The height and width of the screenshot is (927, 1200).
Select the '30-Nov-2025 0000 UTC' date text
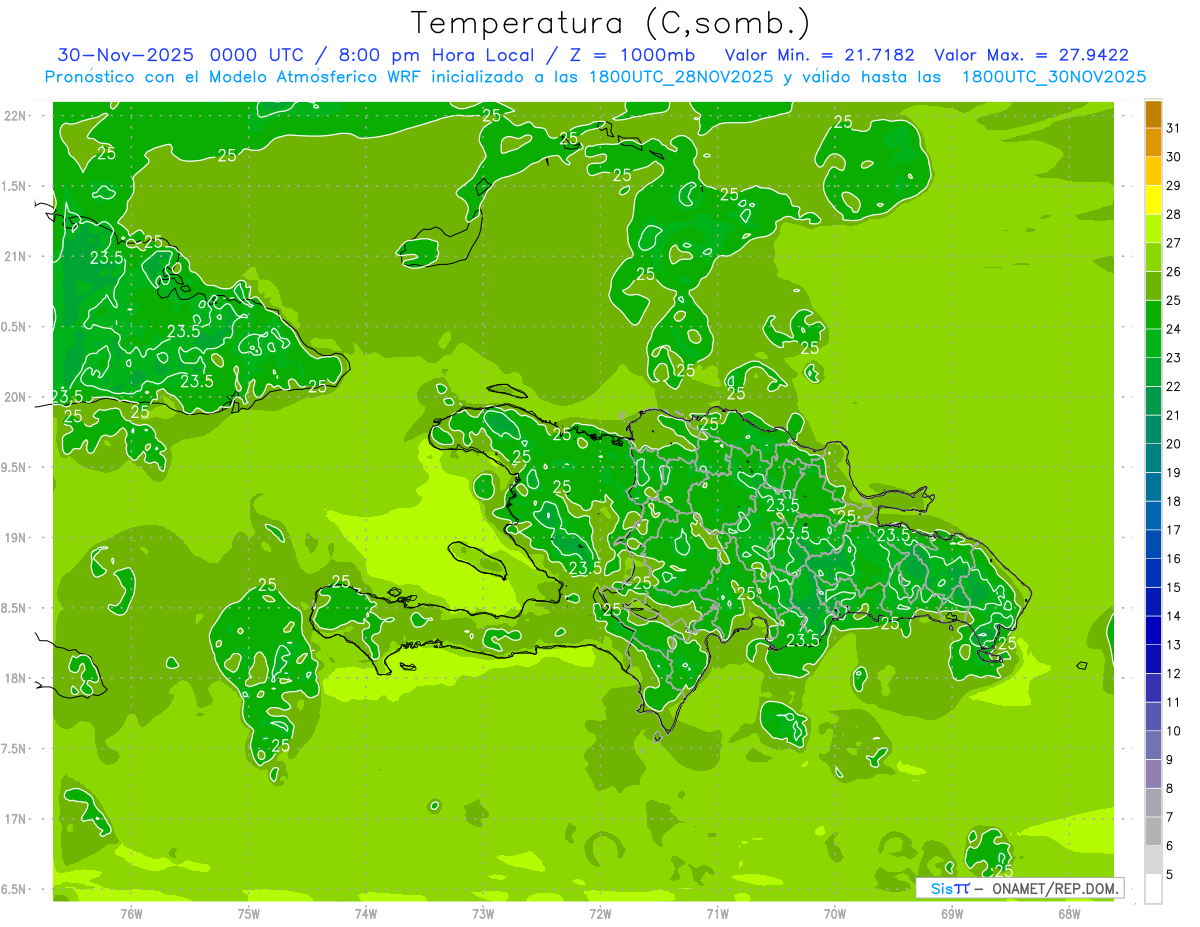click(x=179, y=55)
